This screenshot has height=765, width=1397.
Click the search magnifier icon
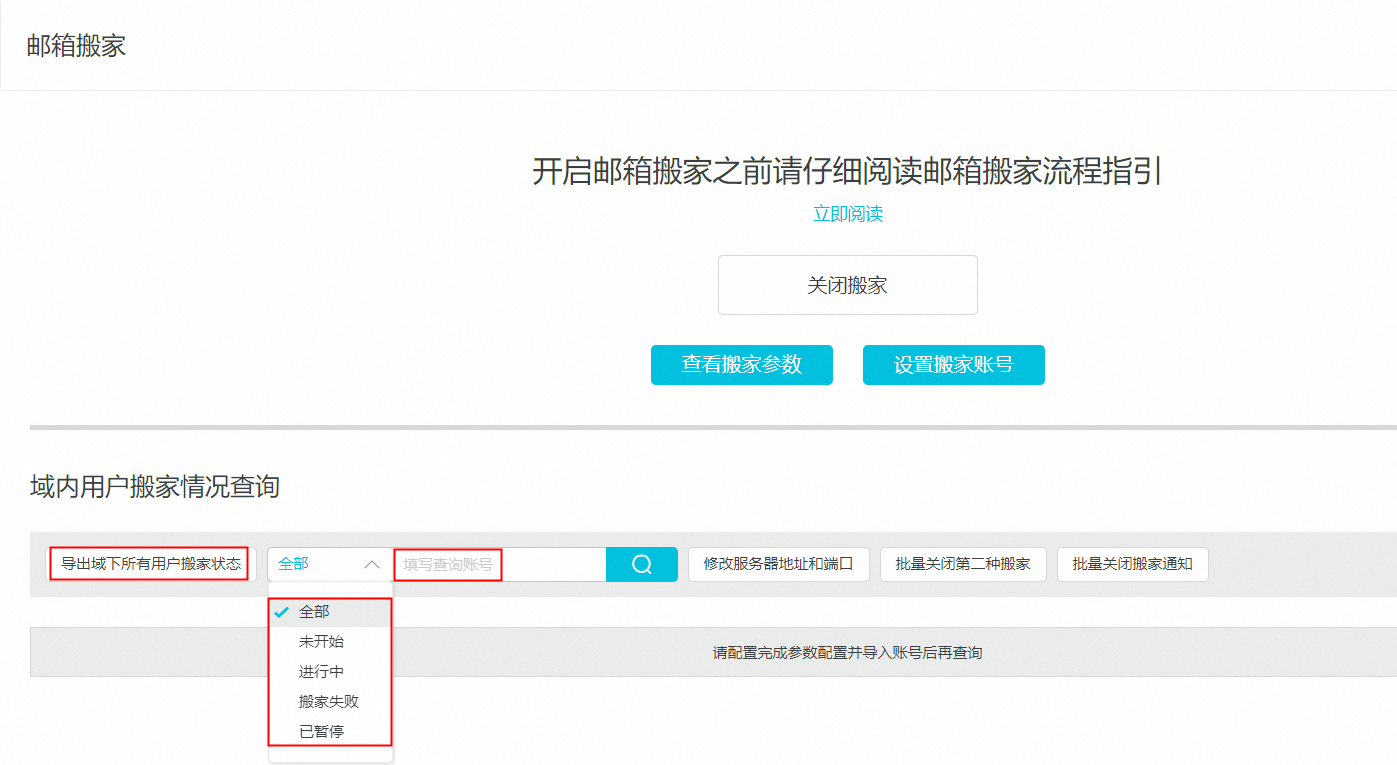(x=641, y=564)
